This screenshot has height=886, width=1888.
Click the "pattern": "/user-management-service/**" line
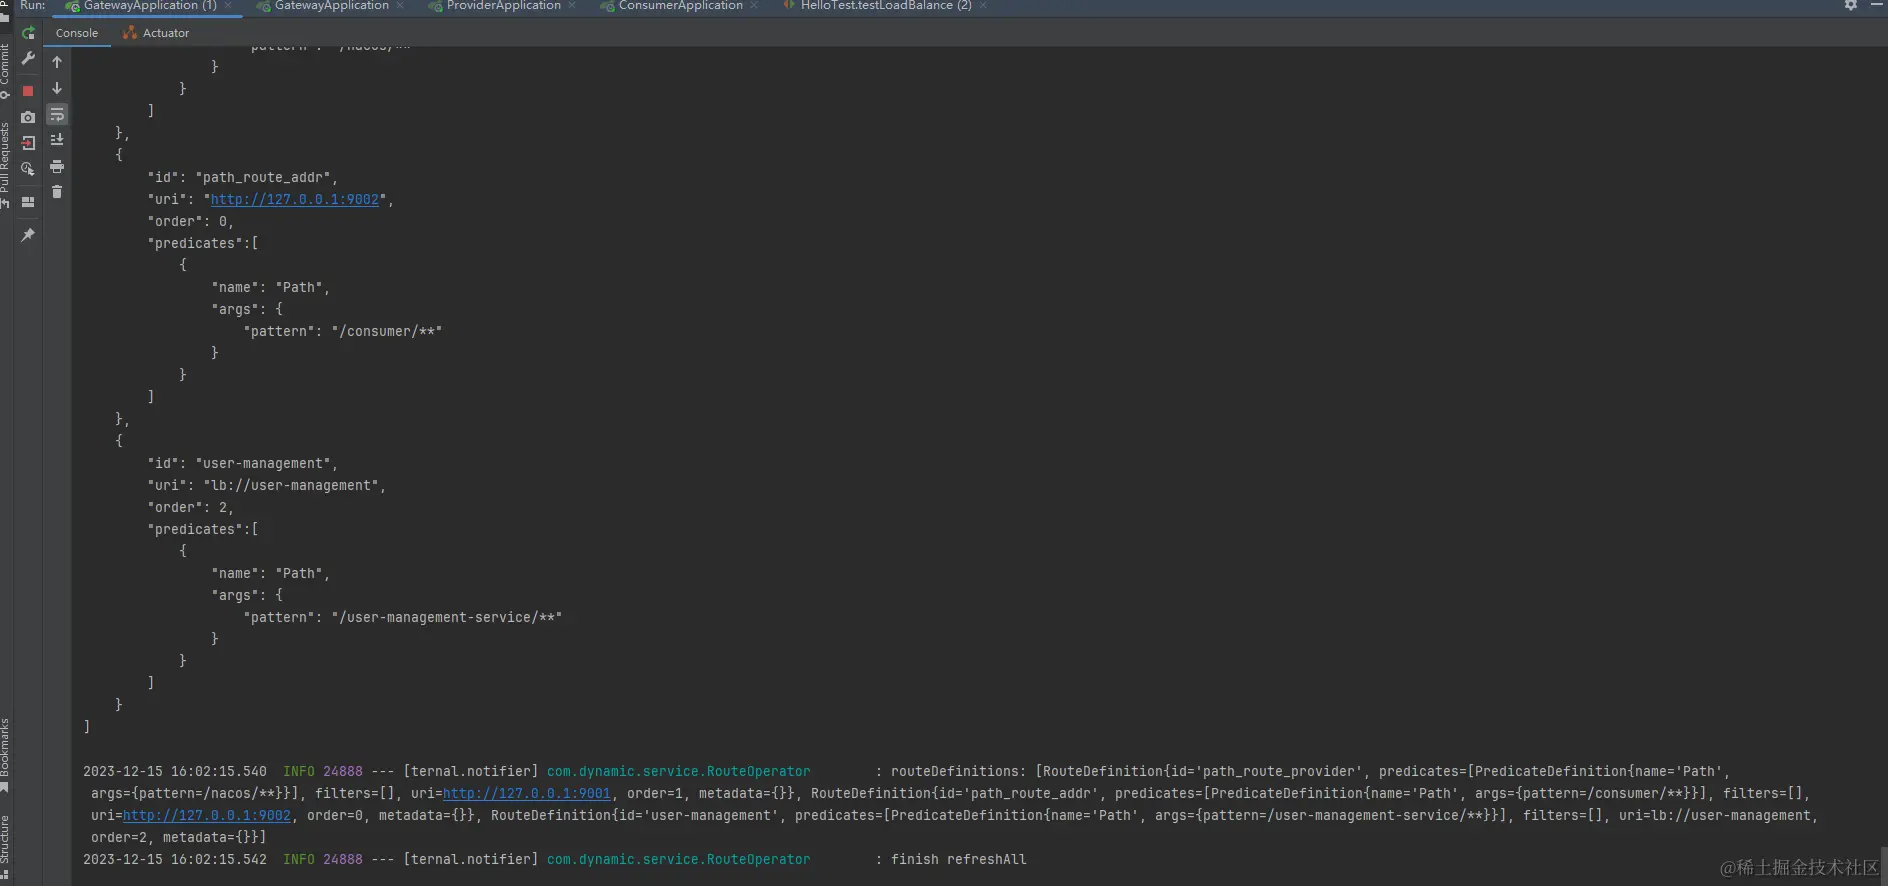[x=403, y=617]
